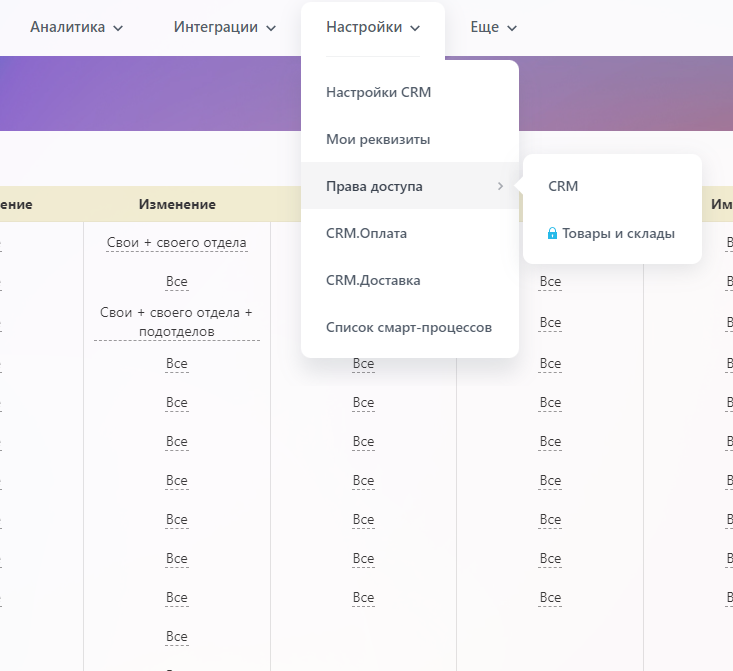Choose CRM in the access rights submenu
The height and width of the screenshot is (671, 733).
(563, 186)
